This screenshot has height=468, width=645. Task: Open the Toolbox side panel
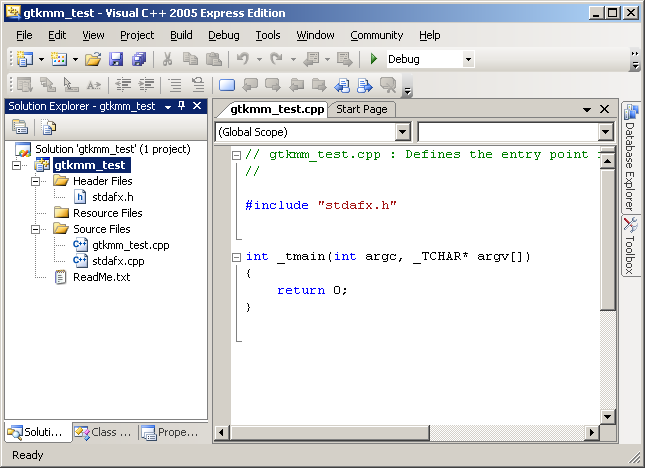630,244
